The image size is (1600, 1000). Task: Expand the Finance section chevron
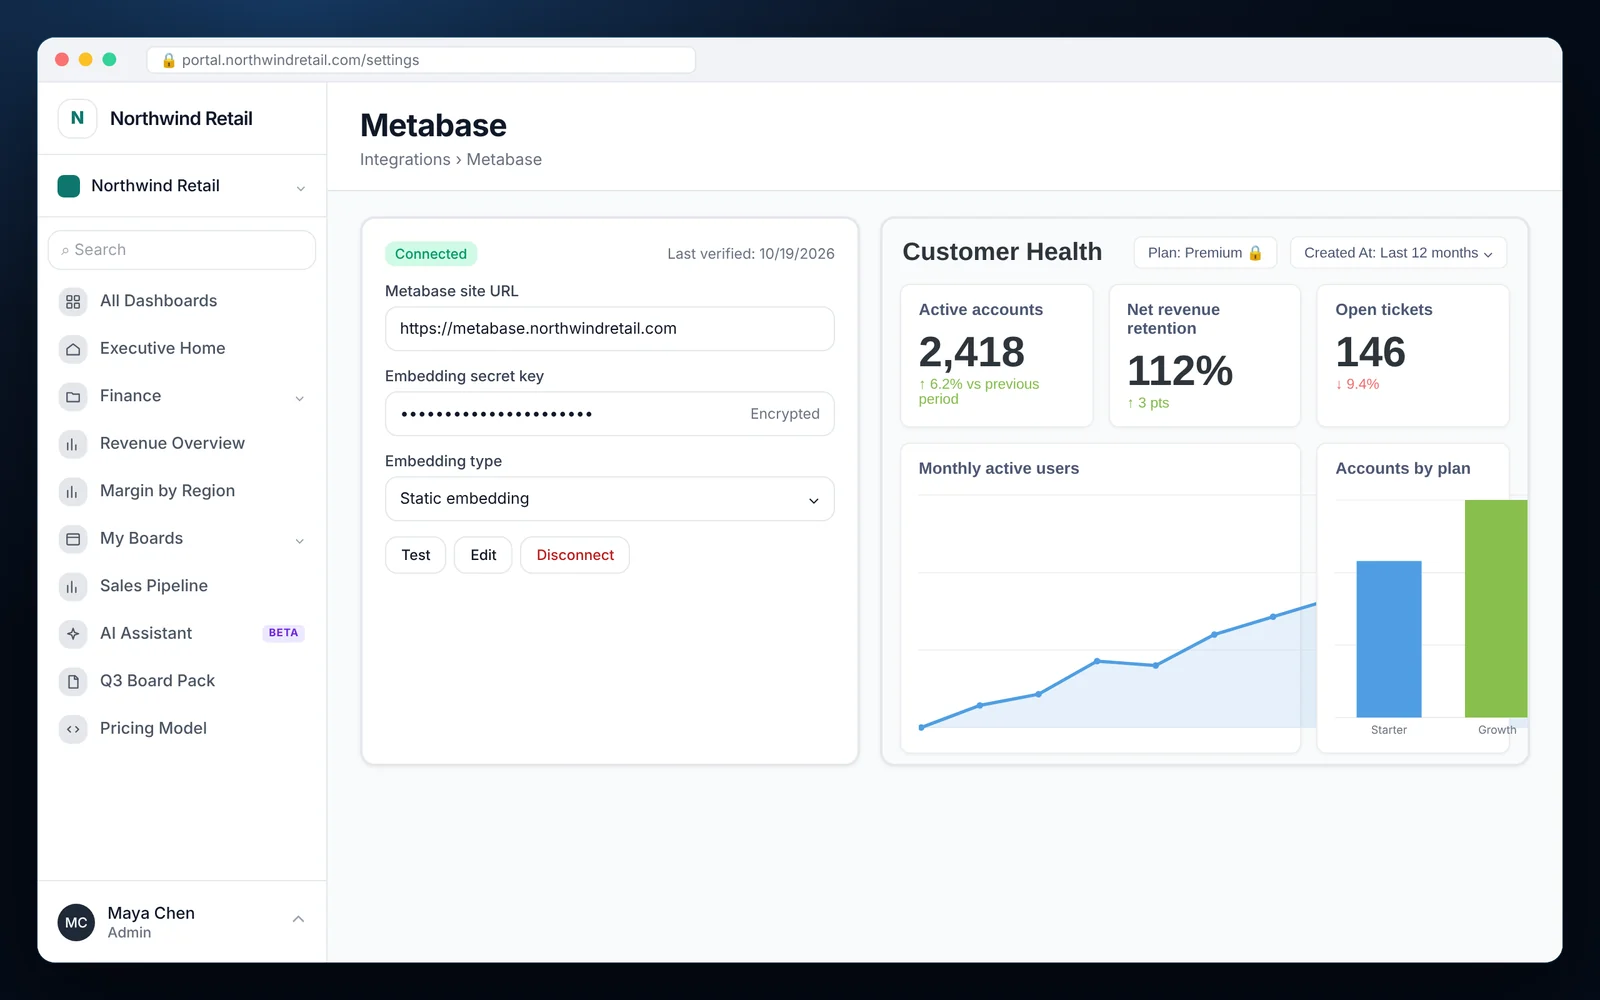299,398
